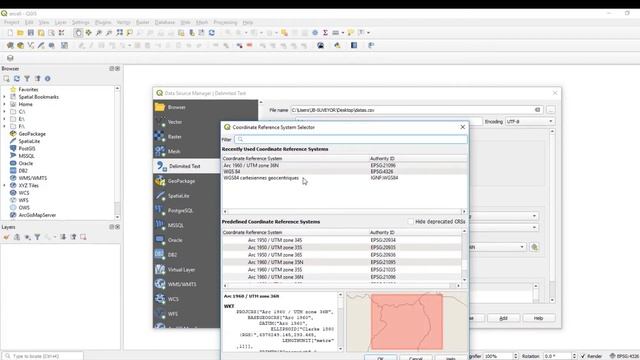
Task: Toggle Hide deprecated CRSs checkbox
Action: [410, 222]
